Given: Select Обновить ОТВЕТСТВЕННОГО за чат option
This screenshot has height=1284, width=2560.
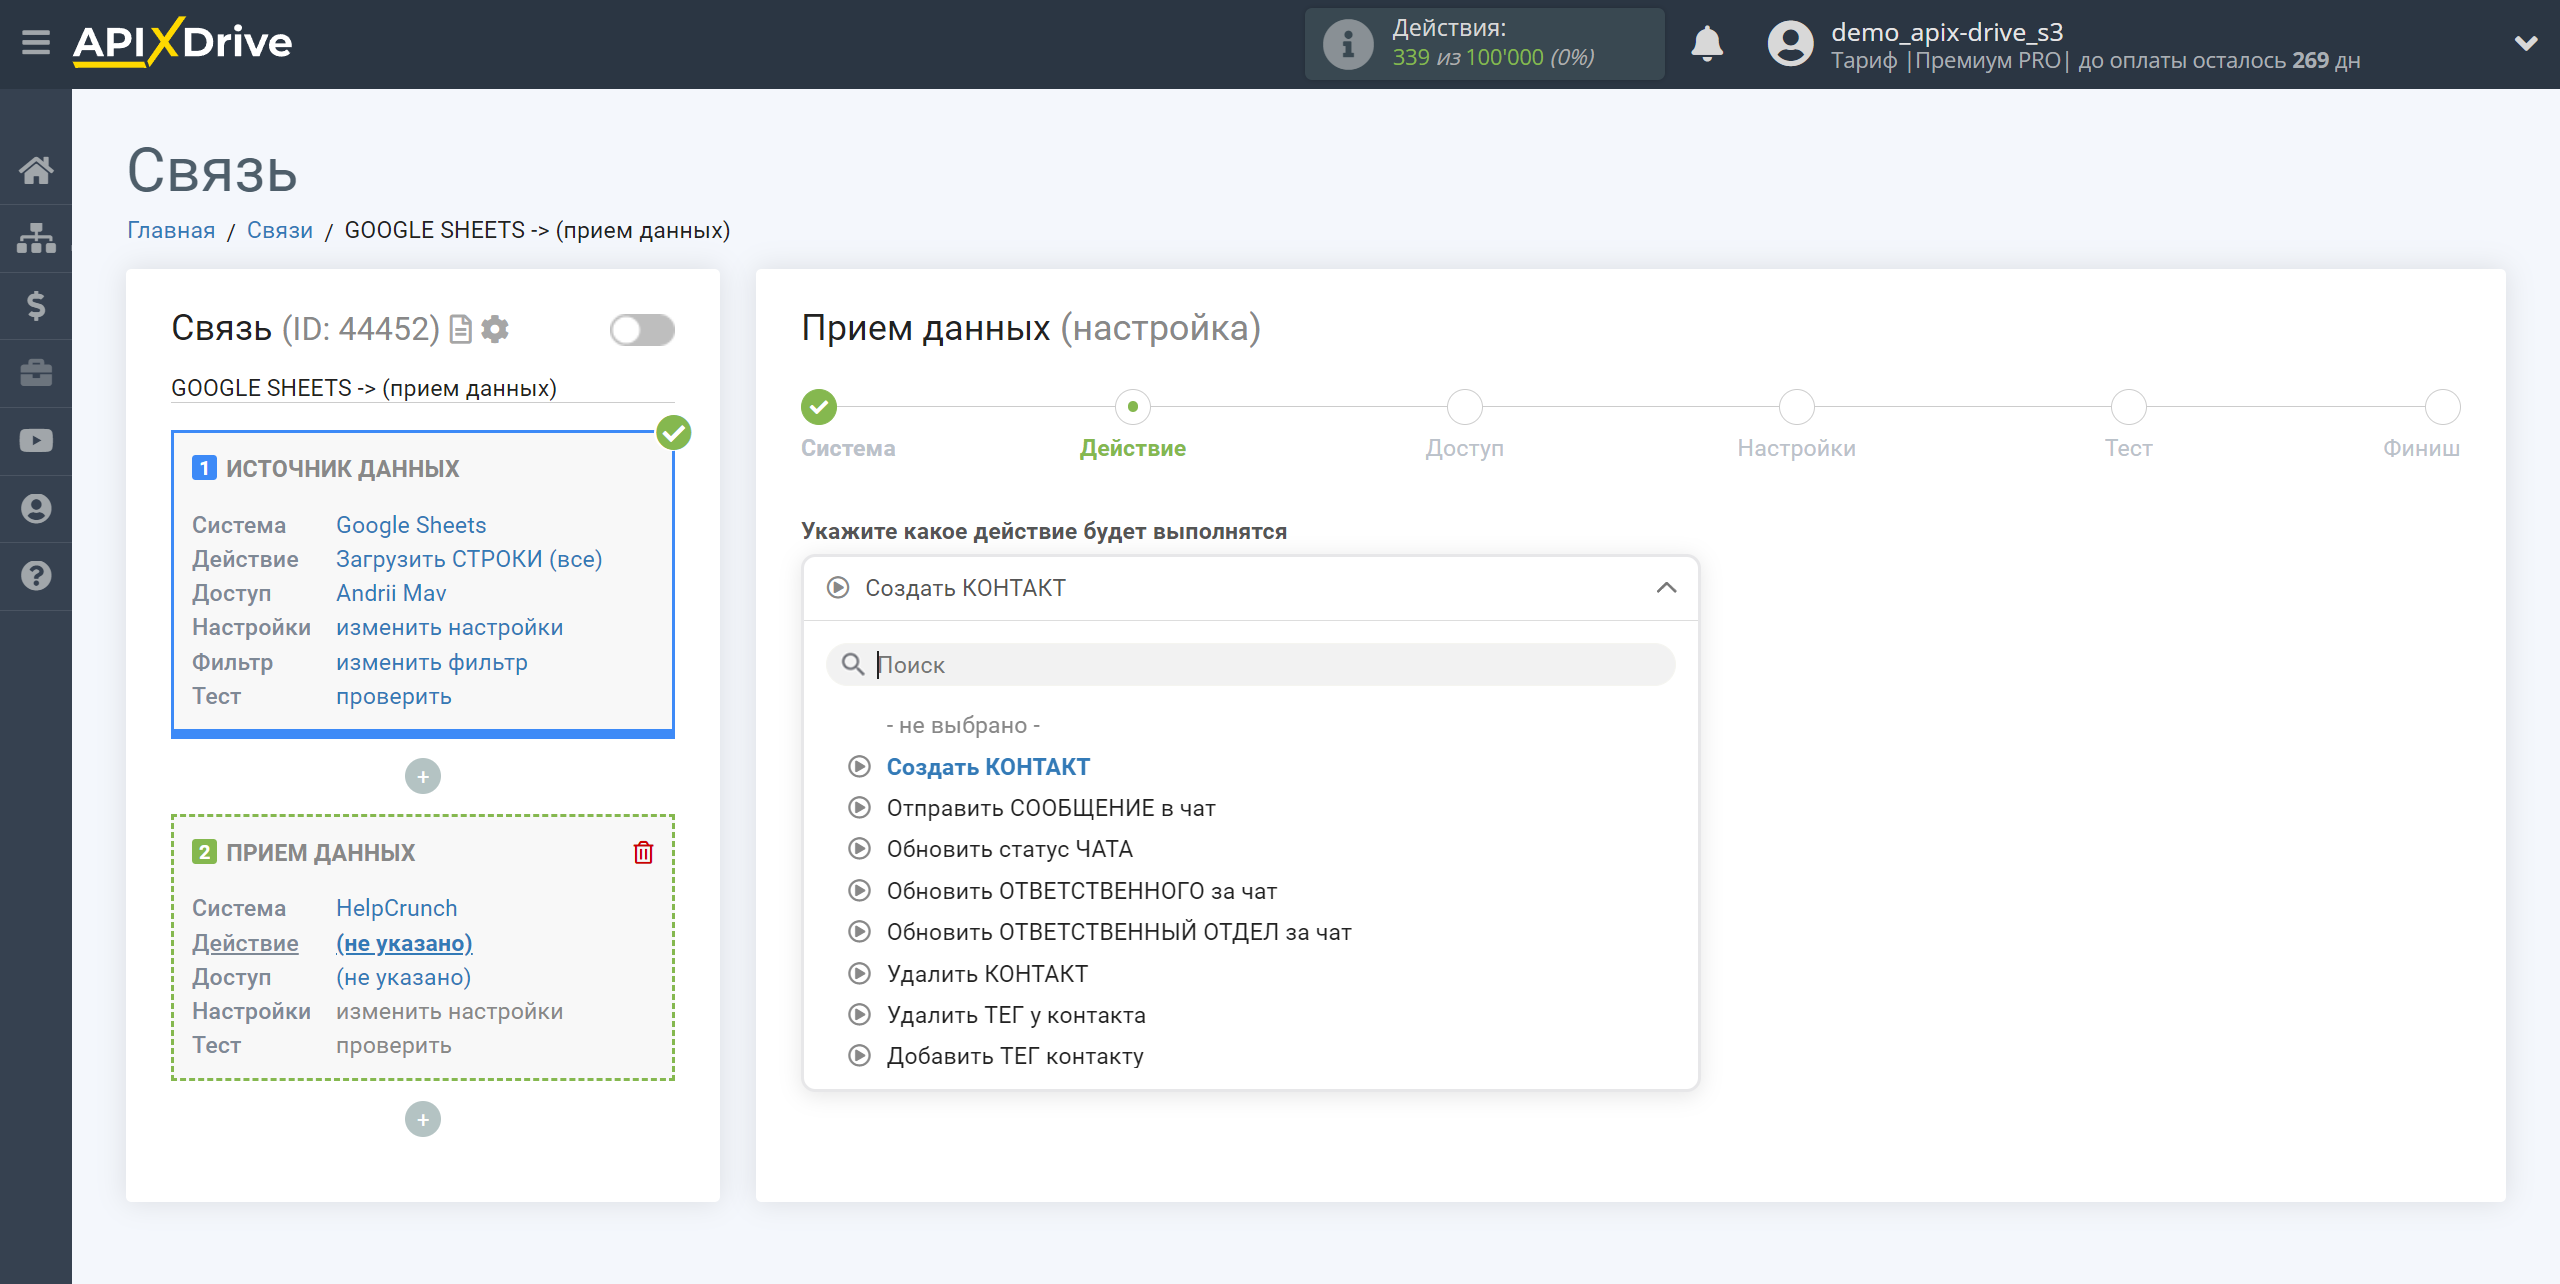Looking at the screenshot, I should coord(1082,891).
